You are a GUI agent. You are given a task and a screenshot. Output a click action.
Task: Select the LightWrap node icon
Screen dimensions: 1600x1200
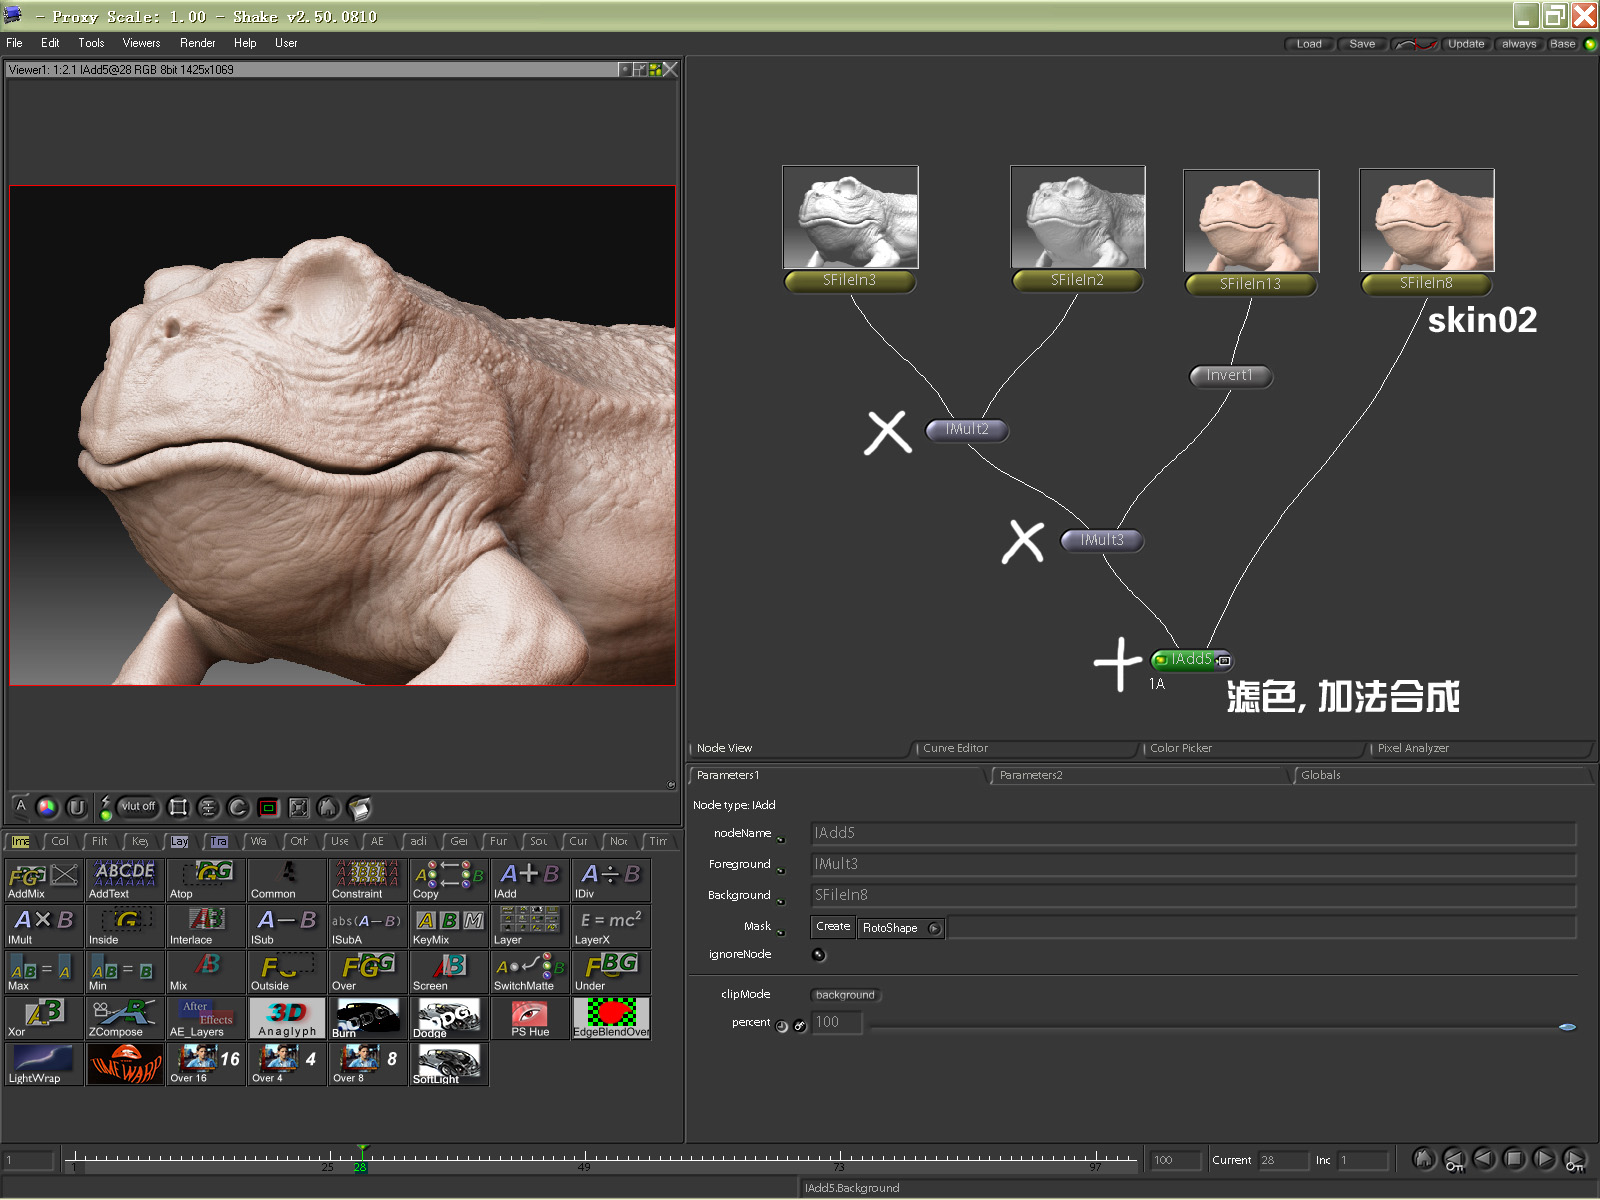point(43,1064)
